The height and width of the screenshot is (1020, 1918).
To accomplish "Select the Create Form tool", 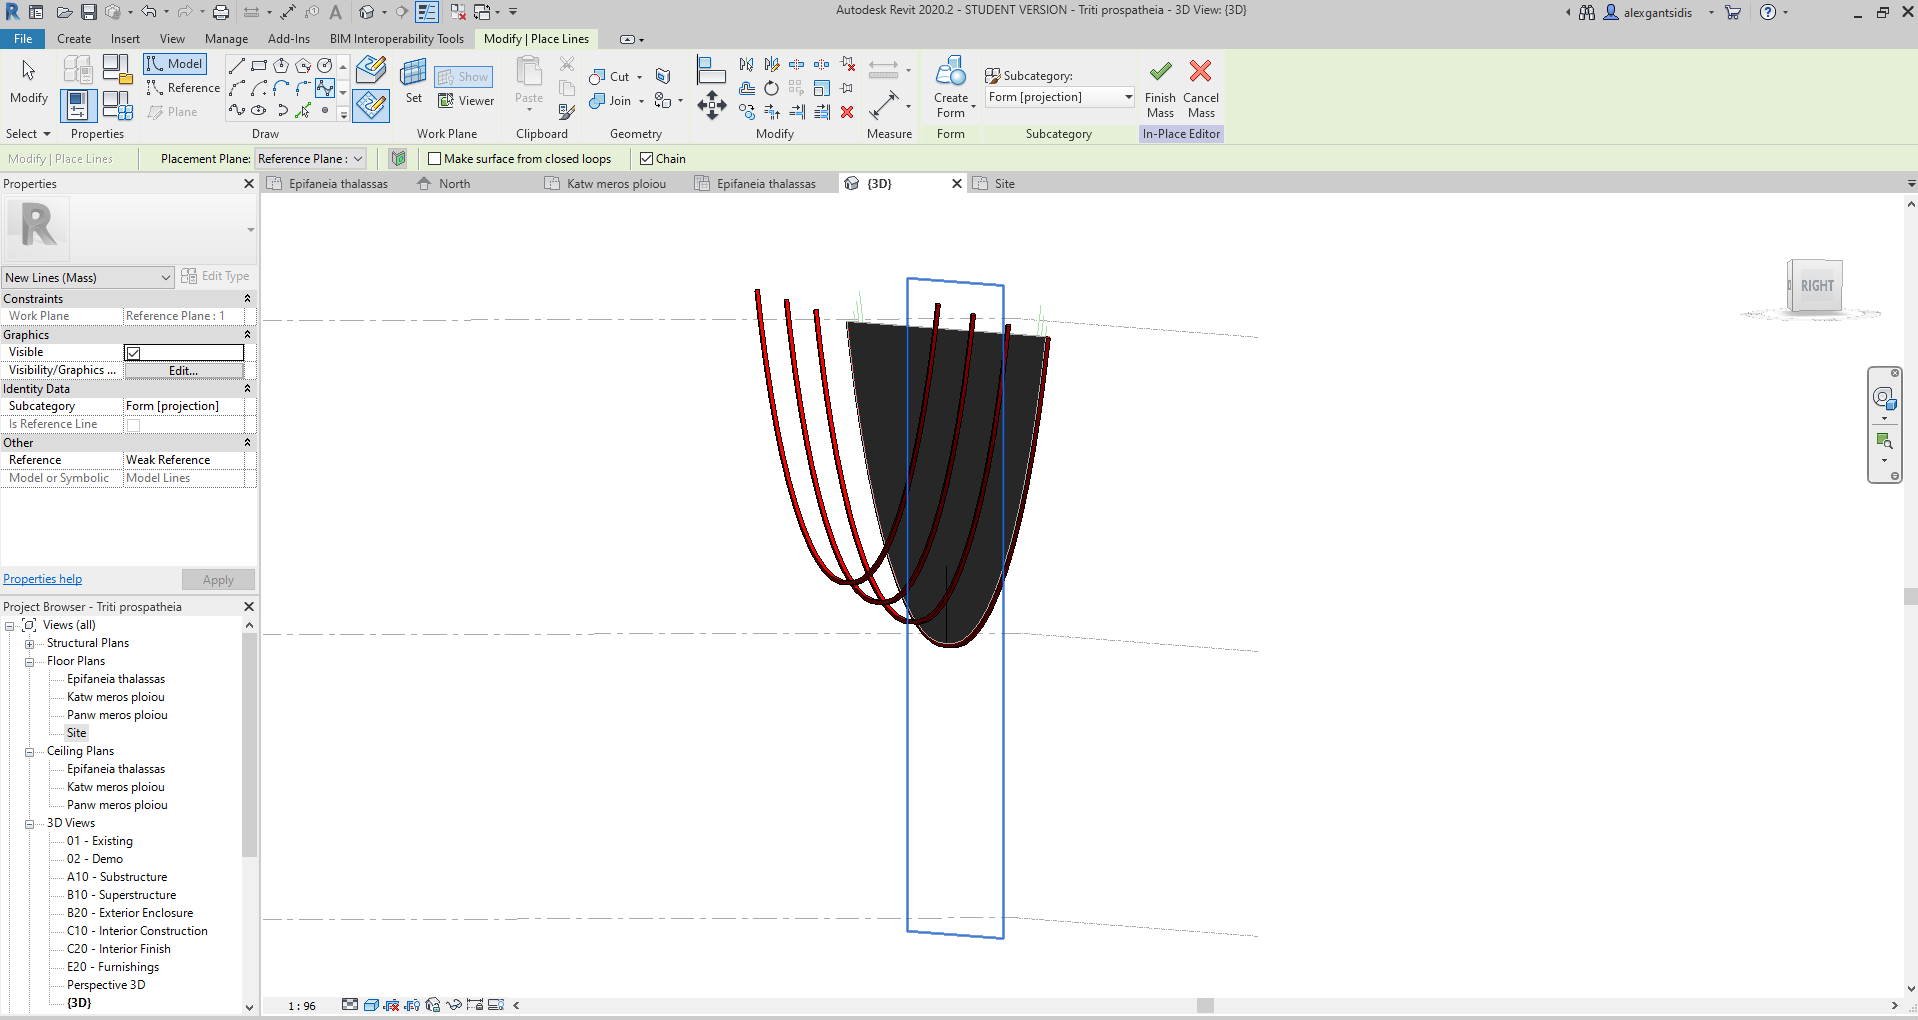I will (951, 86).
